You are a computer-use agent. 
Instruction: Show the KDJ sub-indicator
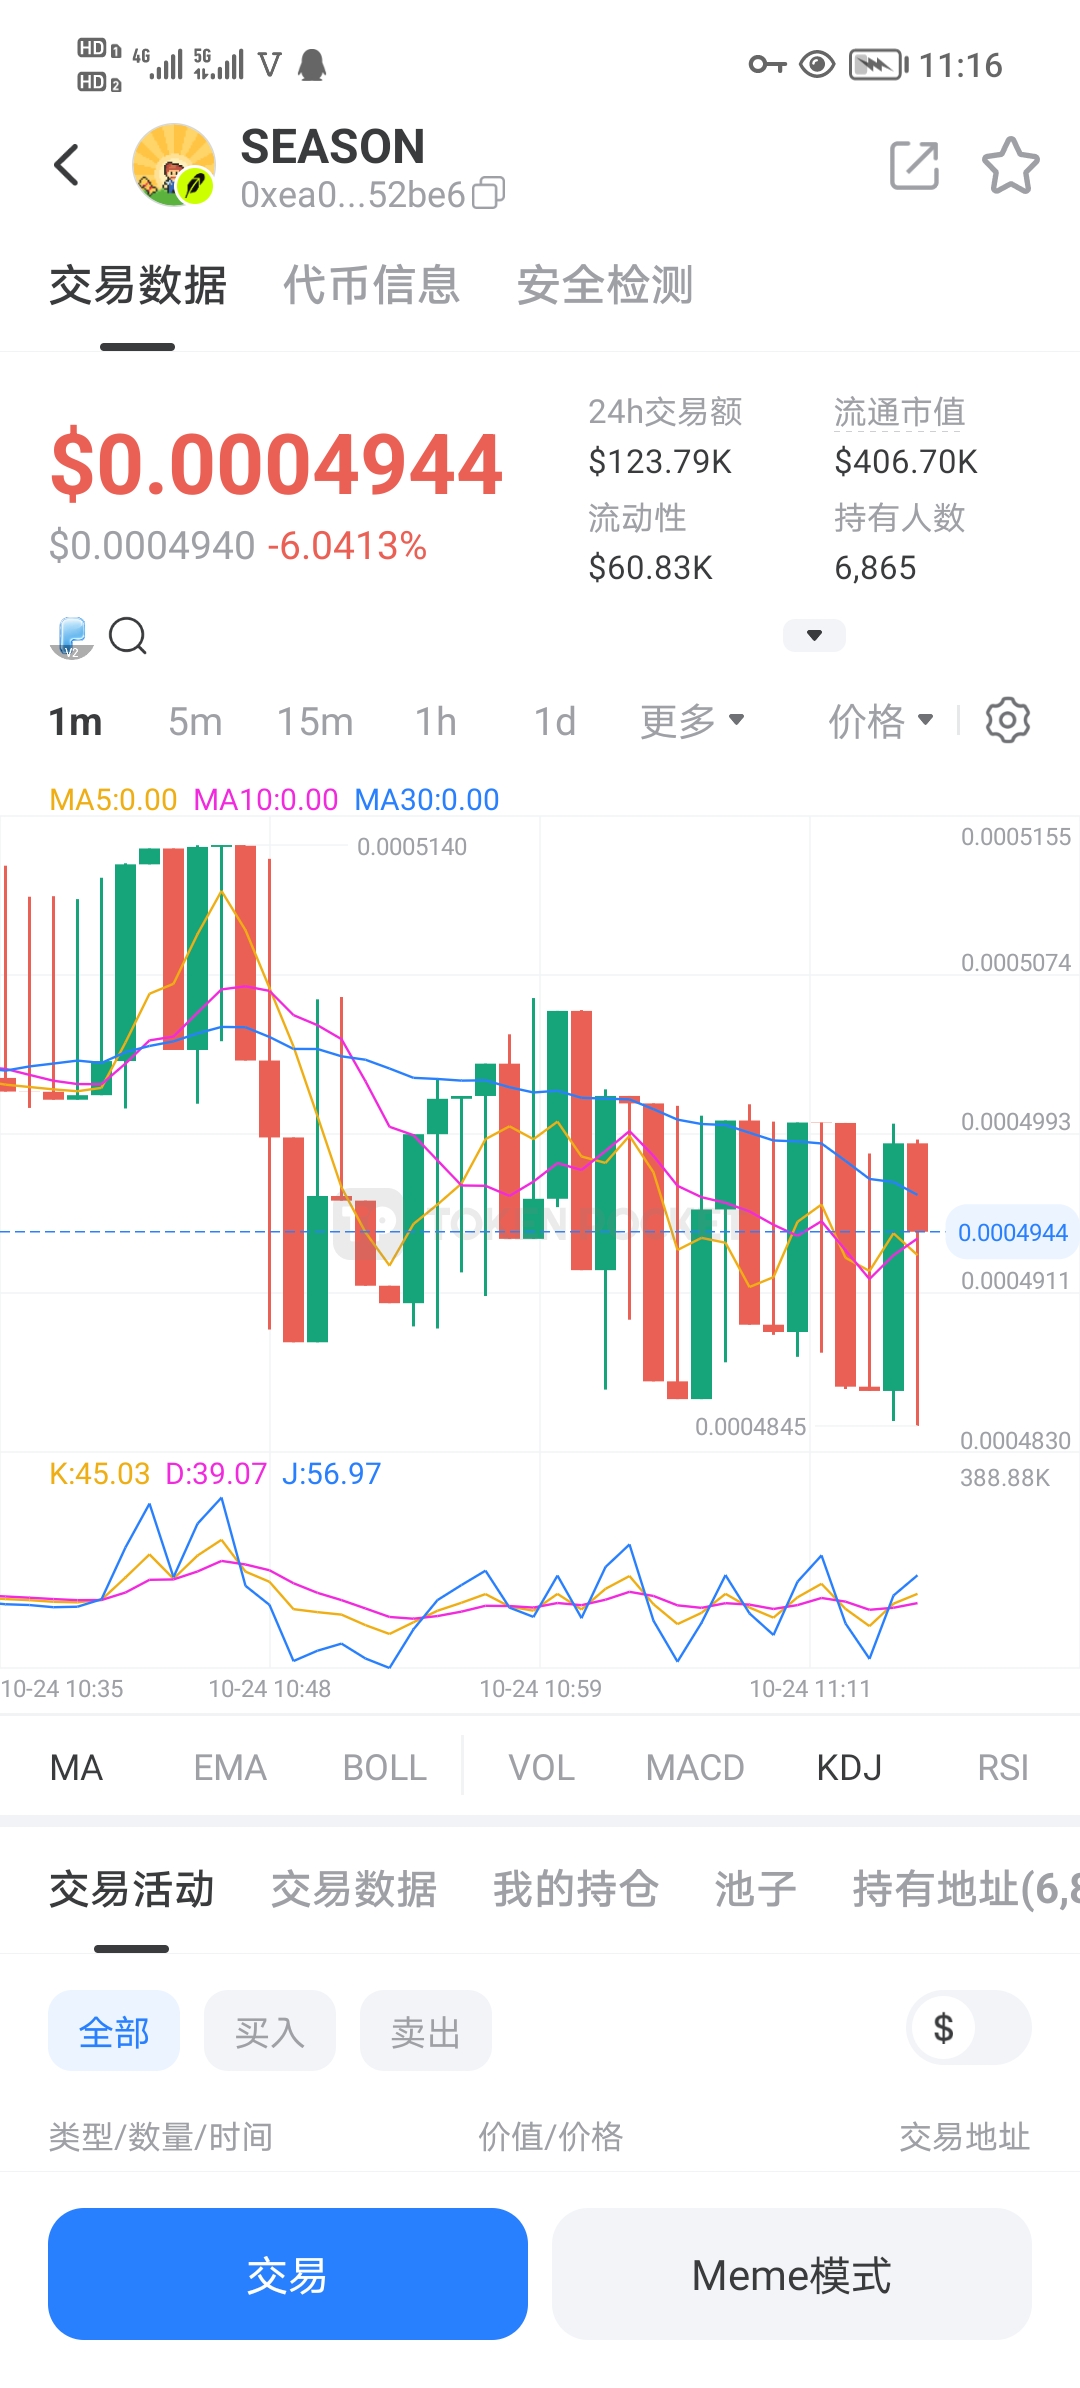849,1768
